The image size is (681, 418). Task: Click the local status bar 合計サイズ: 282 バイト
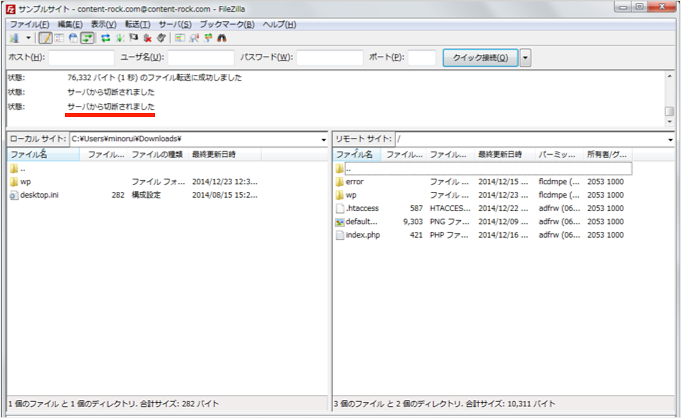(x=179, y=404)
